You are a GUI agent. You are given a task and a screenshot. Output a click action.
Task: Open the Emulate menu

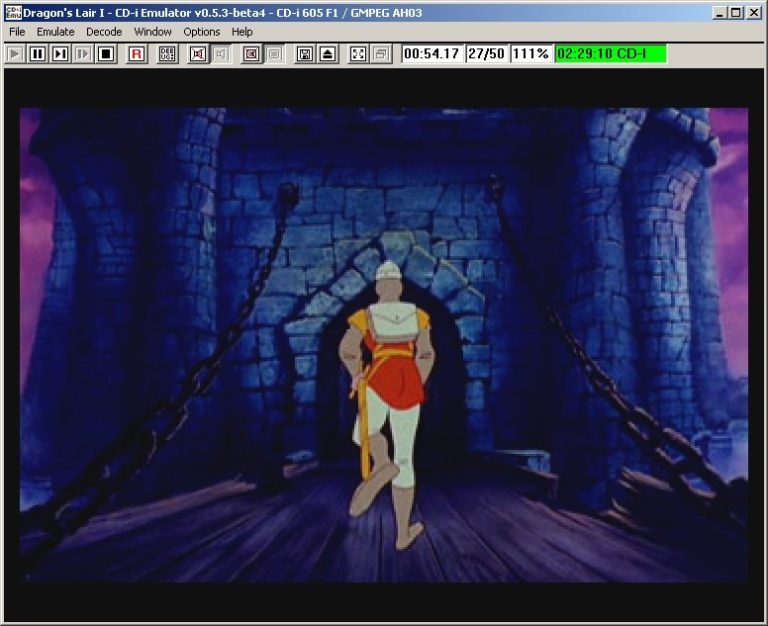tap(55, 32)
